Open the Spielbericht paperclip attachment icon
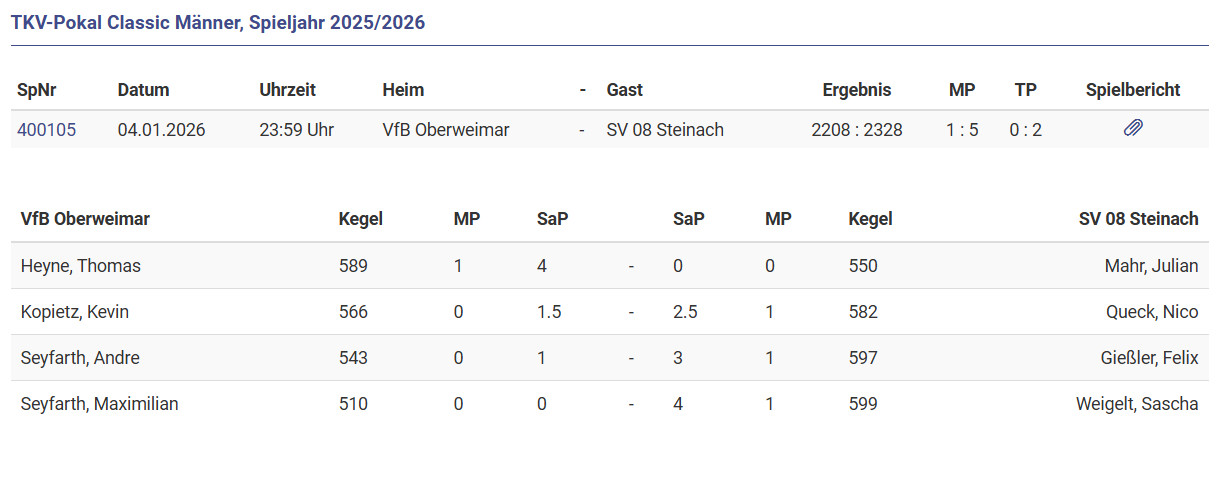This screenshot has height=484, width=1220. (1132, 129)
